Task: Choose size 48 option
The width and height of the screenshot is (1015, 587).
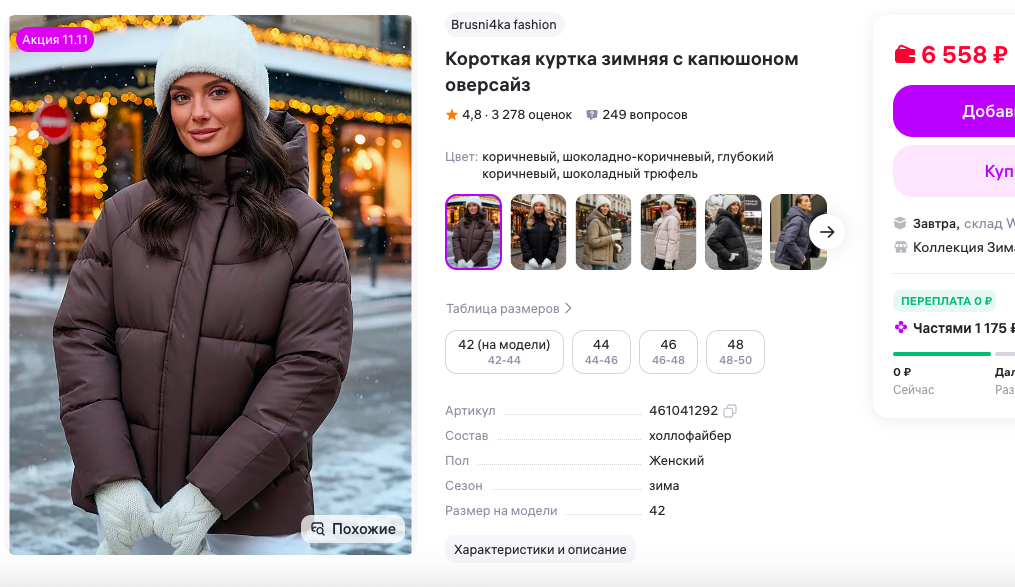Action: coord(735,352)
